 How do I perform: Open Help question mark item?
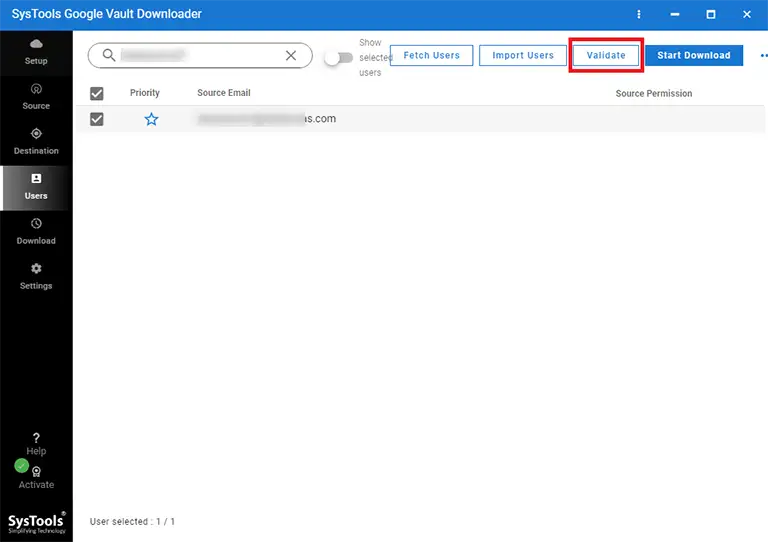(36, 444)
